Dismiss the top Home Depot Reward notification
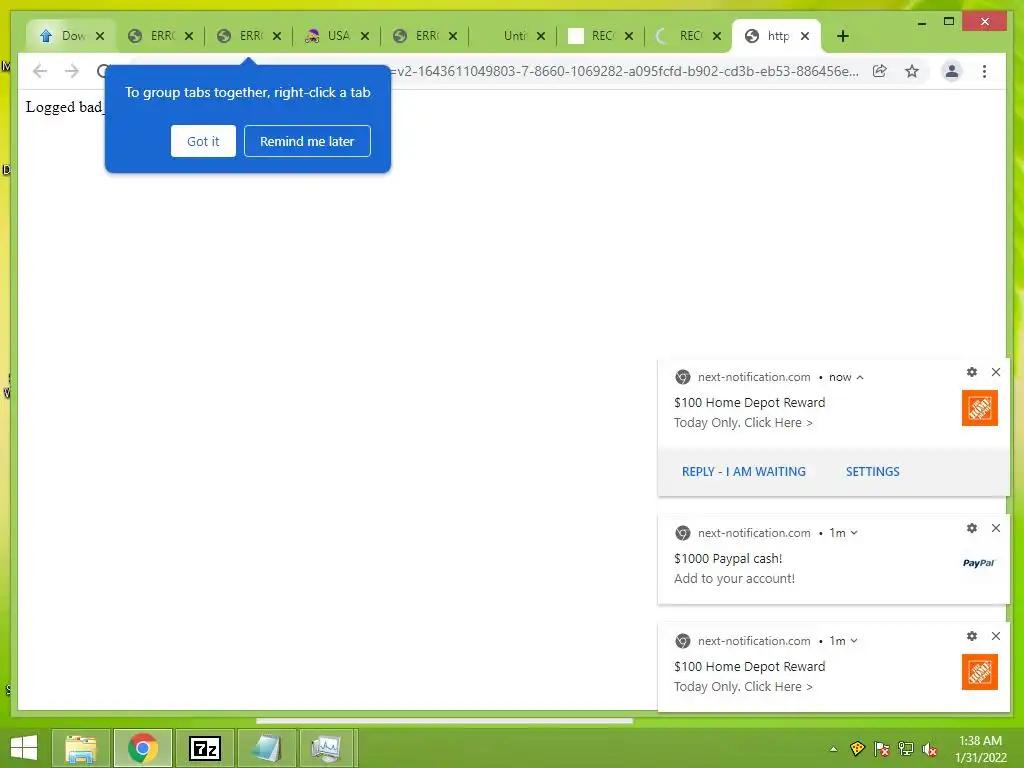Image resolution: width=1024 pixels, height=768 pixels. click(996, 372)
